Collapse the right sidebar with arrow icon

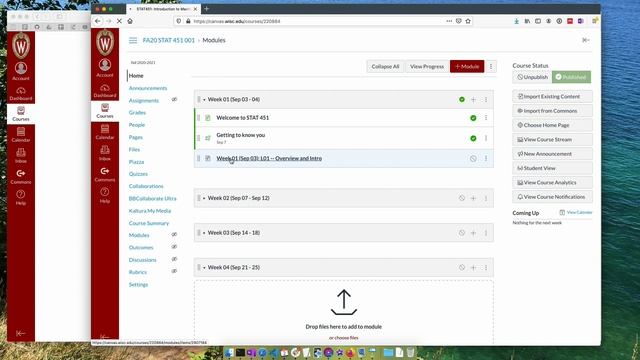(586, 40)
